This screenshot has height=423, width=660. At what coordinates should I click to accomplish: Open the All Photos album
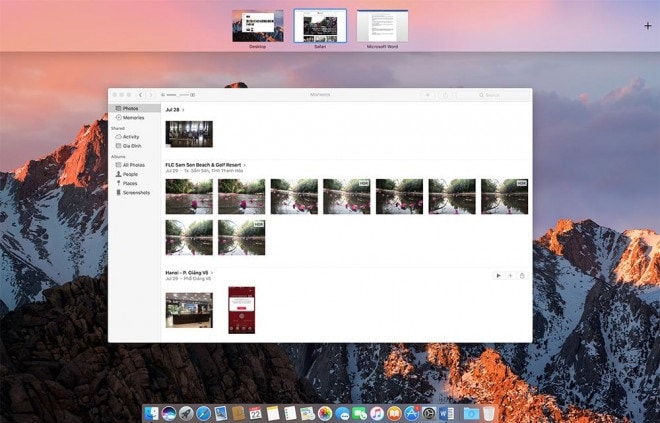pyautogui.click(x=134, y=165)
